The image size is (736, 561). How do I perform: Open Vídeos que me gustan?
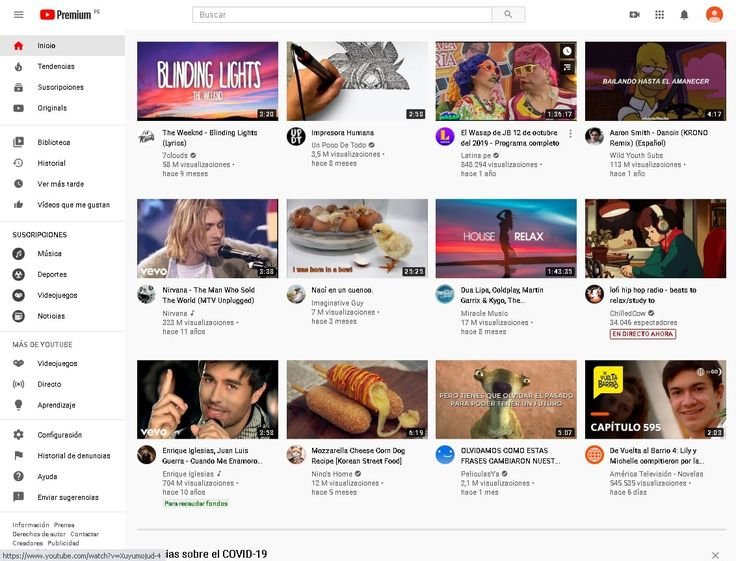[x=62, y=204]
